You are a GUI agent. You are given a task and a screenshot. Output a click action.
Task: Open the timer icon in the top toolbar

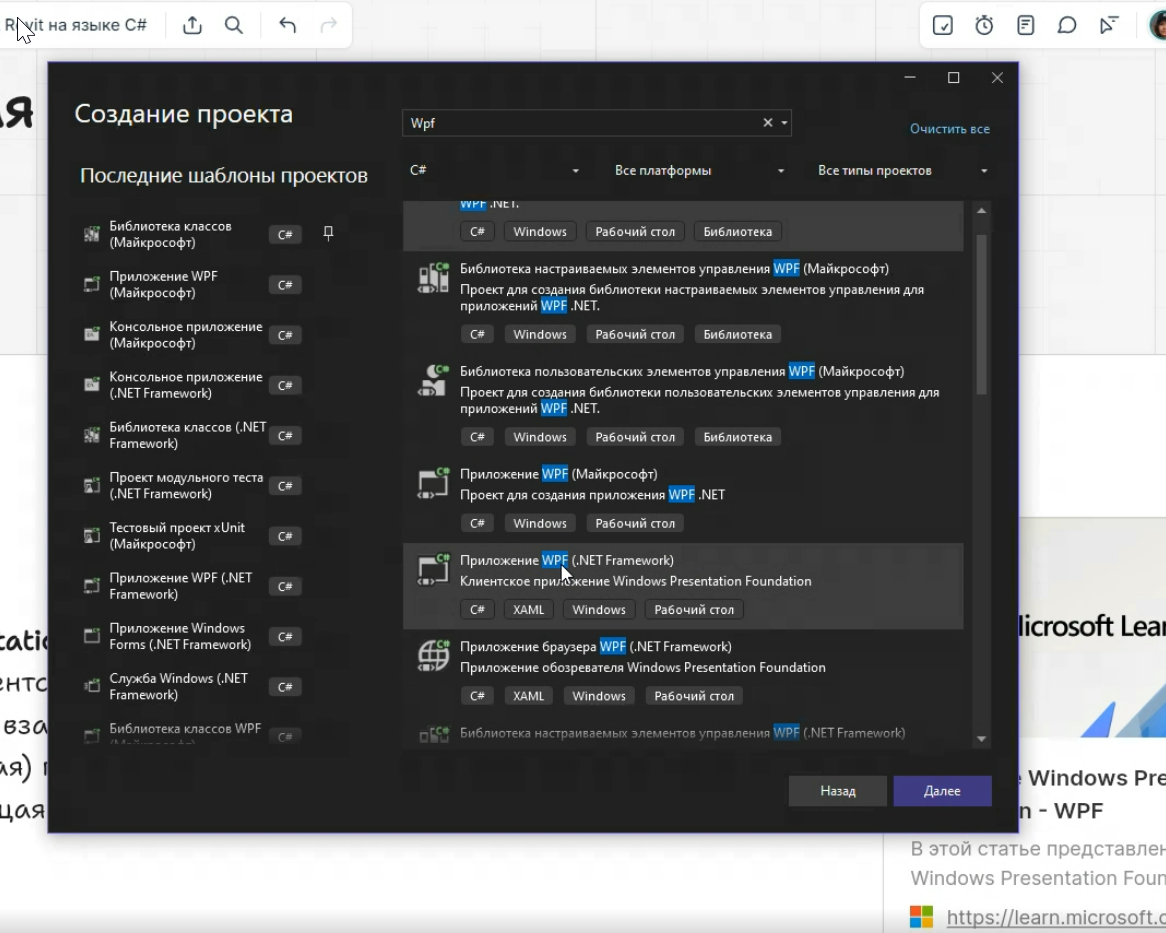pos(984,25)
